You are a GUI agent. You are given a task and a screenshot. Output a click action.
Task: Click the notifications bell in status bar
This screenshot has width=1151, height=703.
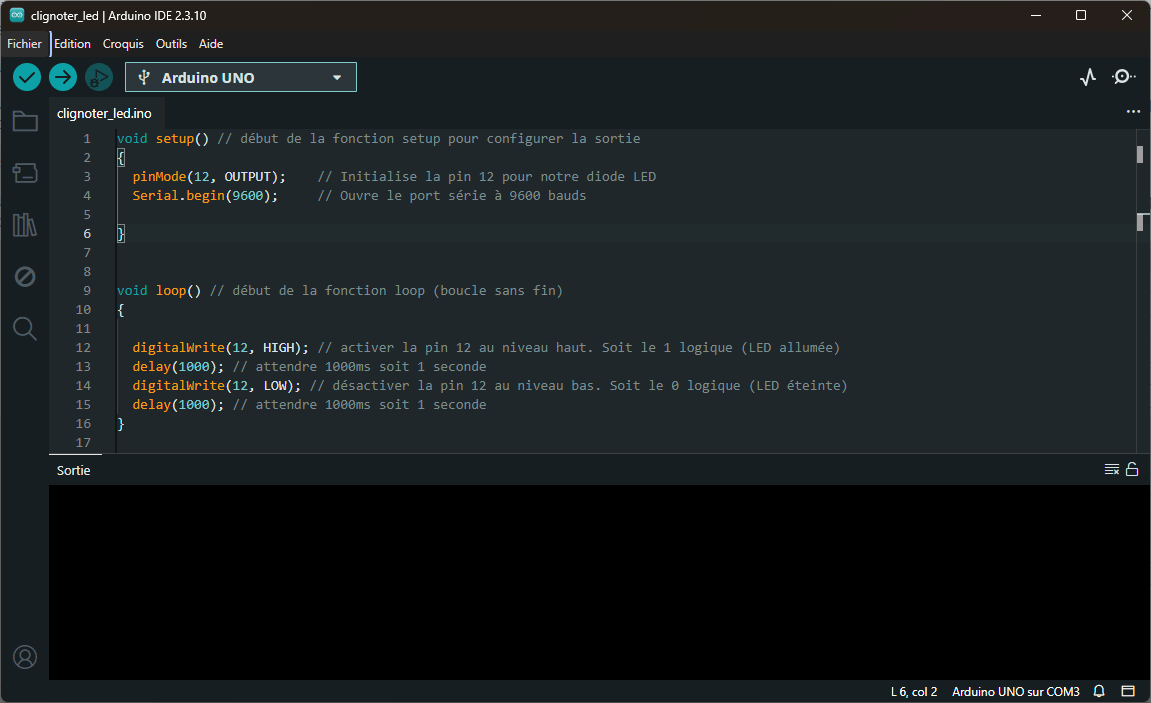point(1099,691)
